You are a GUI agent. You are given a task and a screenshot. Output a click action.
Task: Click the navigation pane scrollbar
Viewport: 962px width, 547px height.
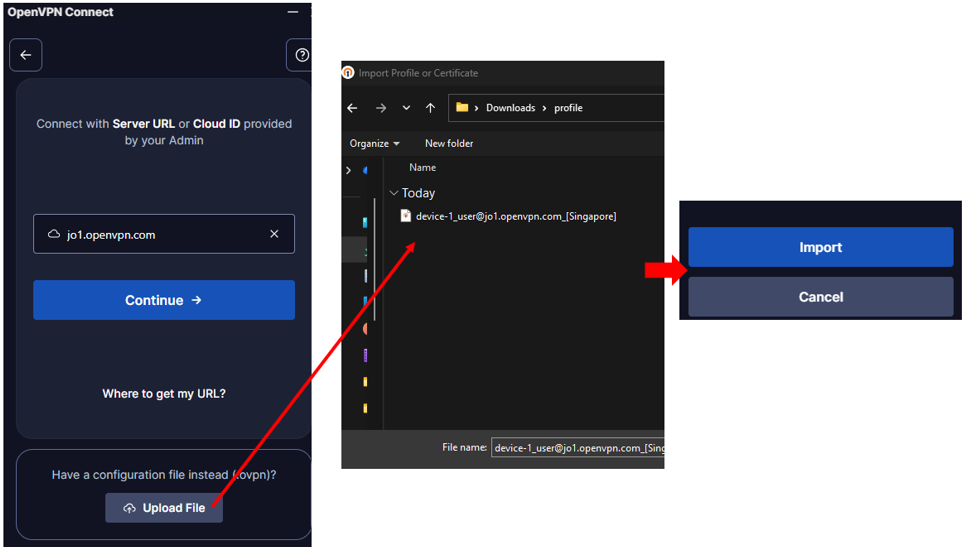[374, 259]
